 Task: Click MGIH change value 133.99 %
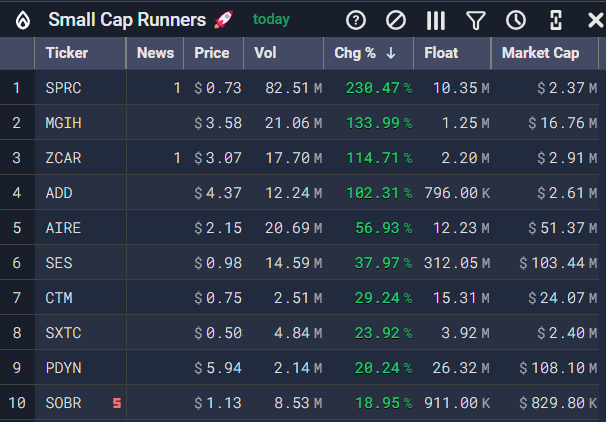point(379,123)
